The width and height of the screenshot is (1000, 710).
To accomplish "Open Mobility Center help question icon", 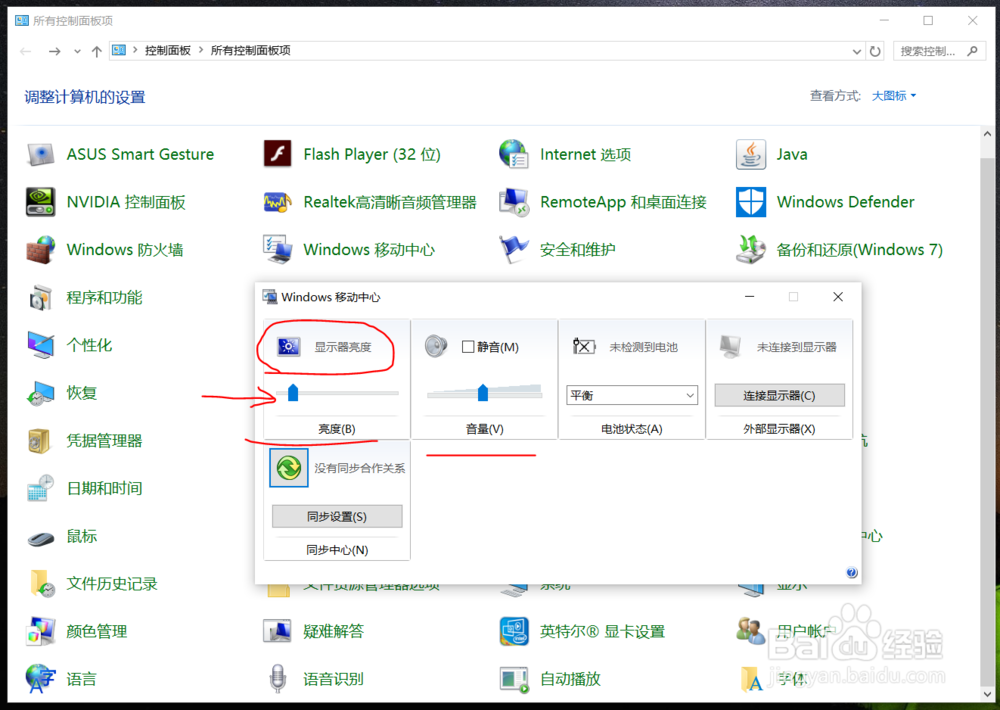I will 851,572.
